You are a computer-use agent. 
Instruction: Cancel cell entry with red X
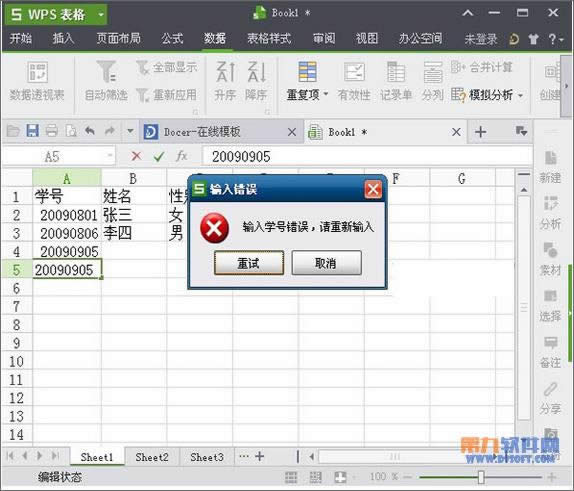(136, 156)
